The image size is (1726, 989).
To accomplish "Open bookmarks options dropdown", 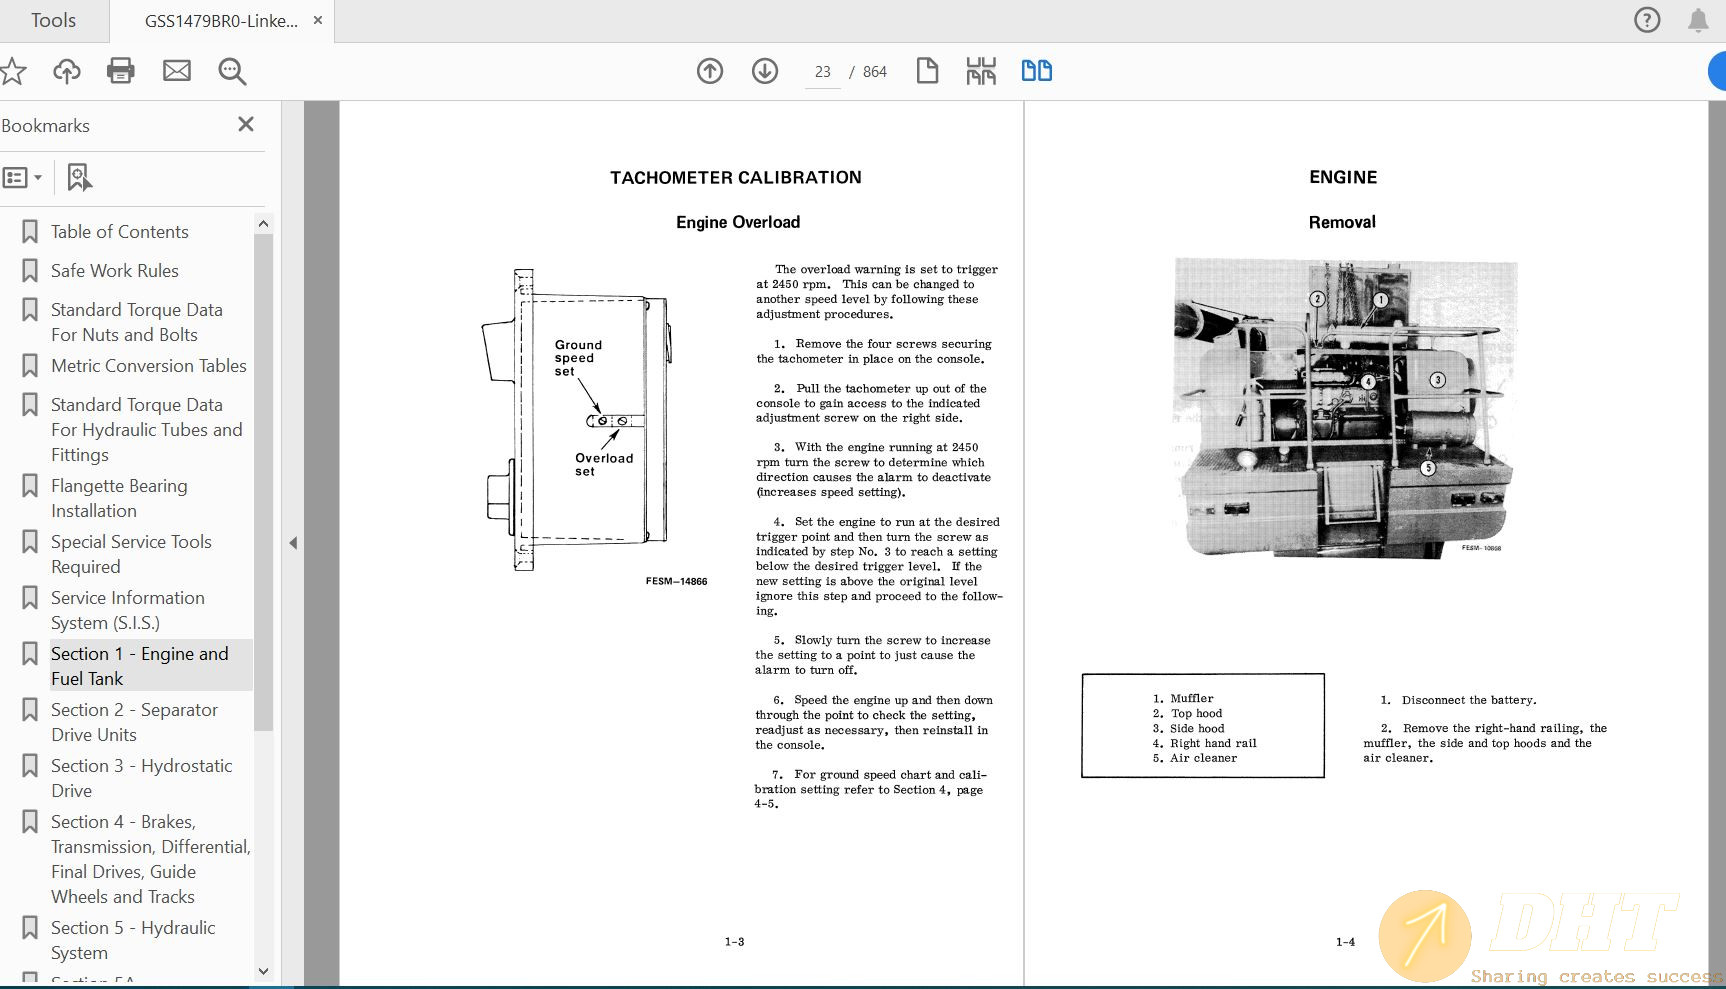I will [x=22, y=177].
